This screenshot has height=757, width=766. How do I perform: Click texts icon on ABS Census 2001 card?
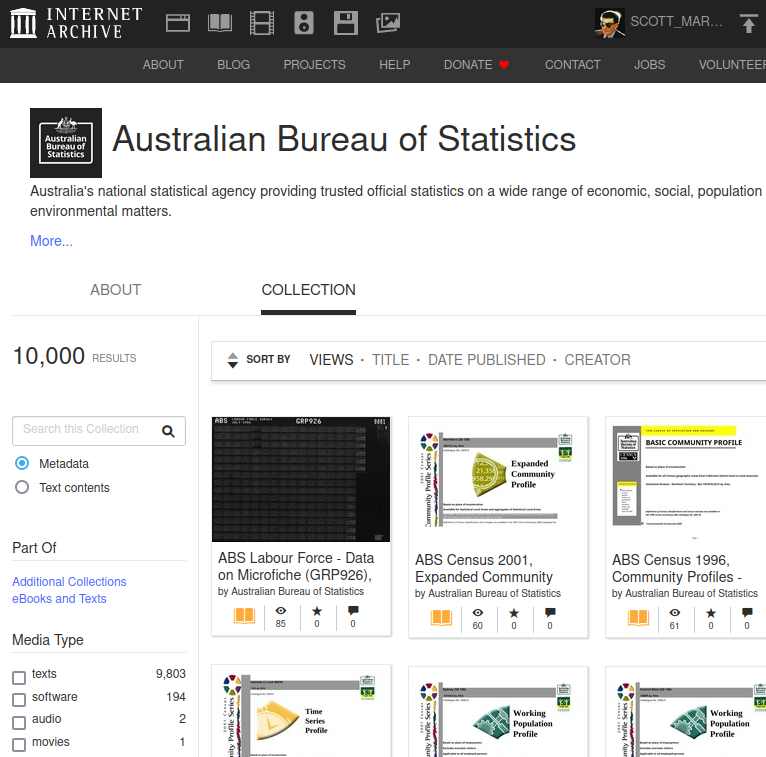tap(441, 617)
